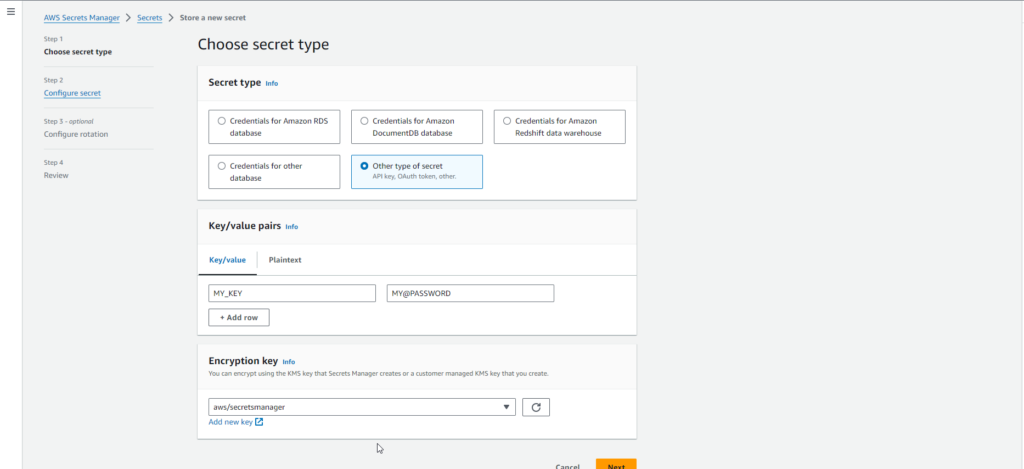Open the aws/secretsmanager encryption key dropdown
The image size is (1024, 469).
362,407
